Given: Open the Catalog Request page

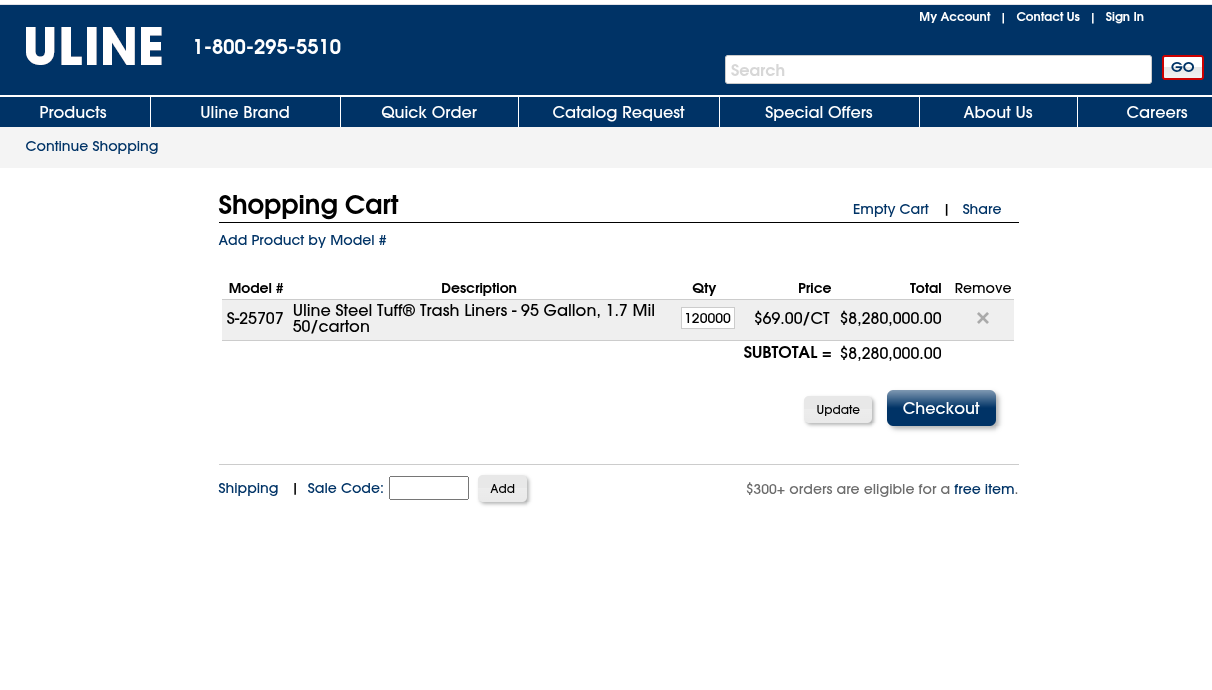Looking at the screenshot, I should point(618,112).
